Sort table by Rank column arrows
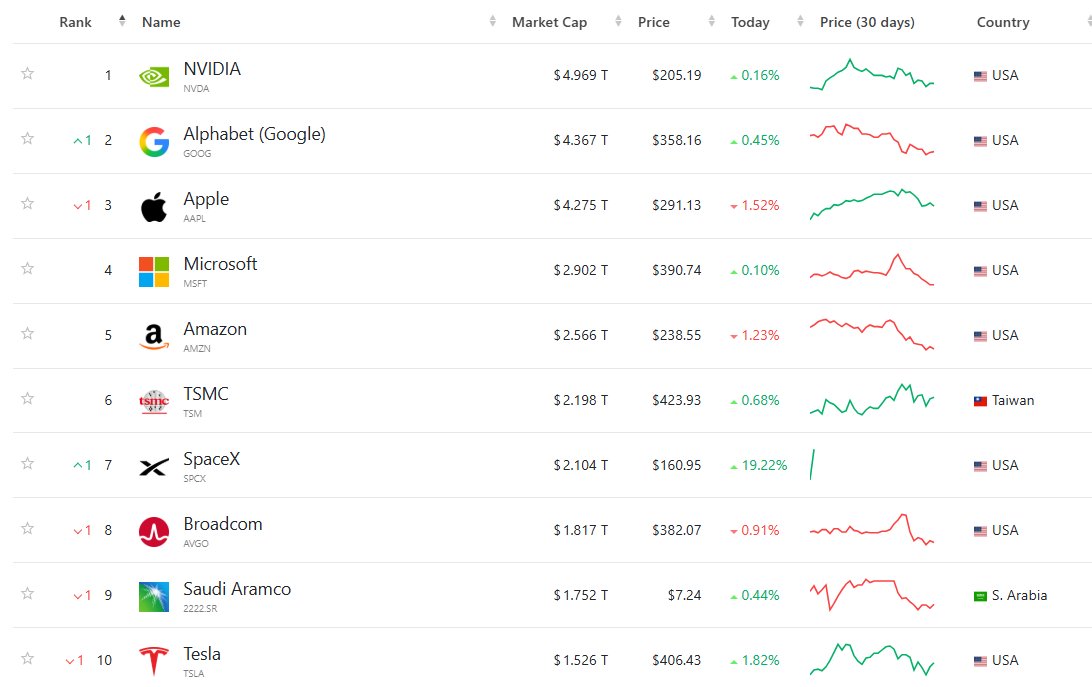 coord(122,21)
